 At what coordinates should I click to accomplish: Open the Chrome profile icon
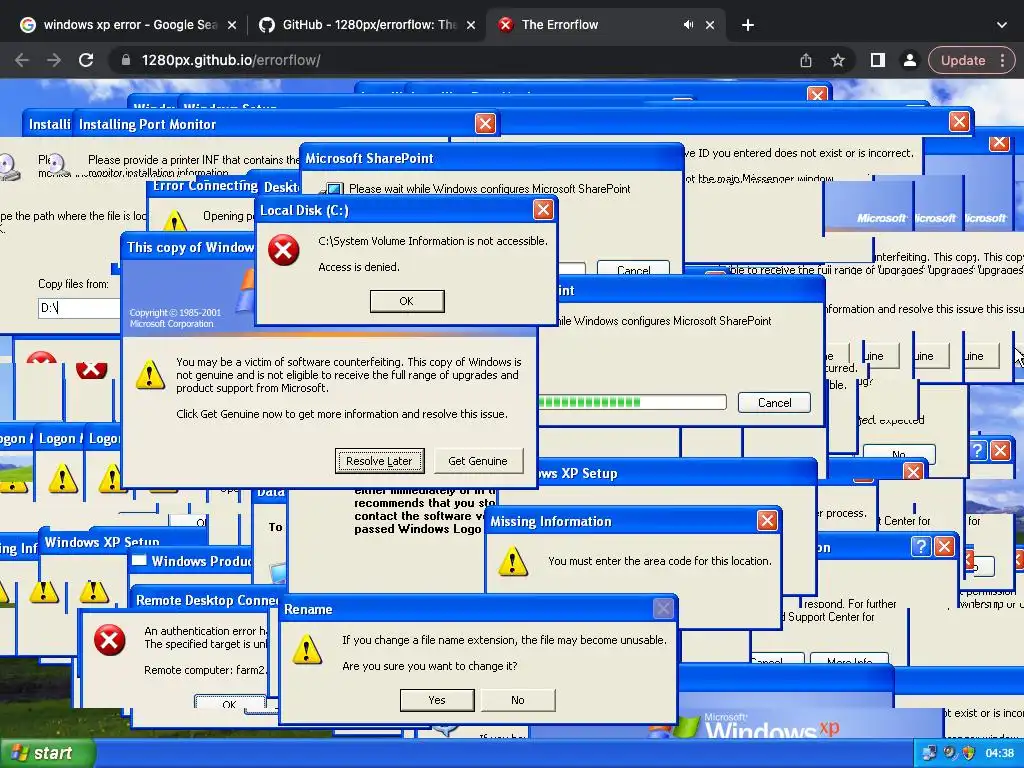tap(909, 60)
